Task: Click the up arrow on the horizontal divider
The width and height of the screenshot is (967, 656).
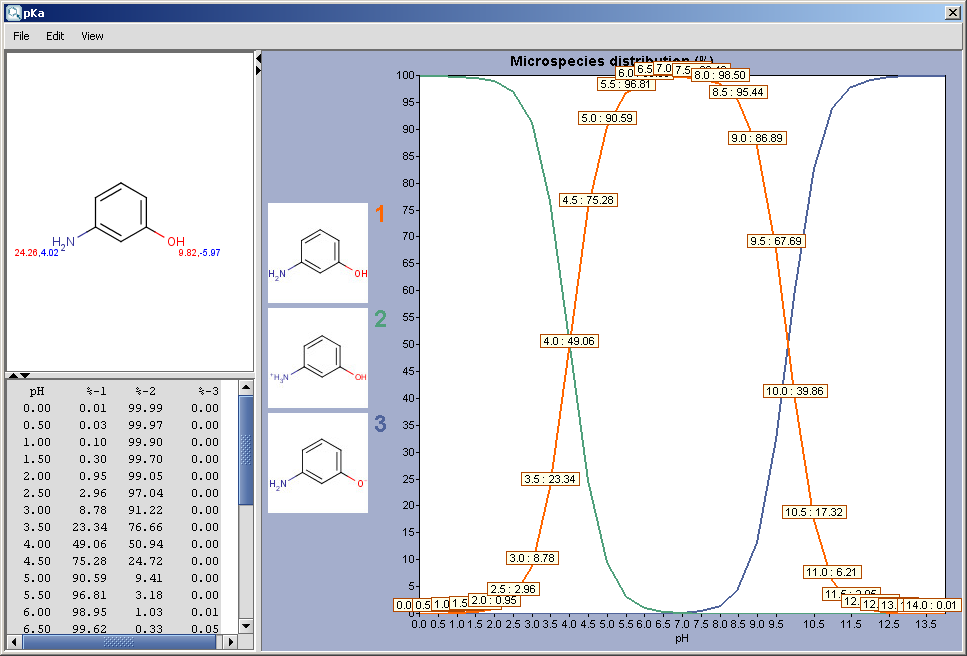Action: pos(13,376)
